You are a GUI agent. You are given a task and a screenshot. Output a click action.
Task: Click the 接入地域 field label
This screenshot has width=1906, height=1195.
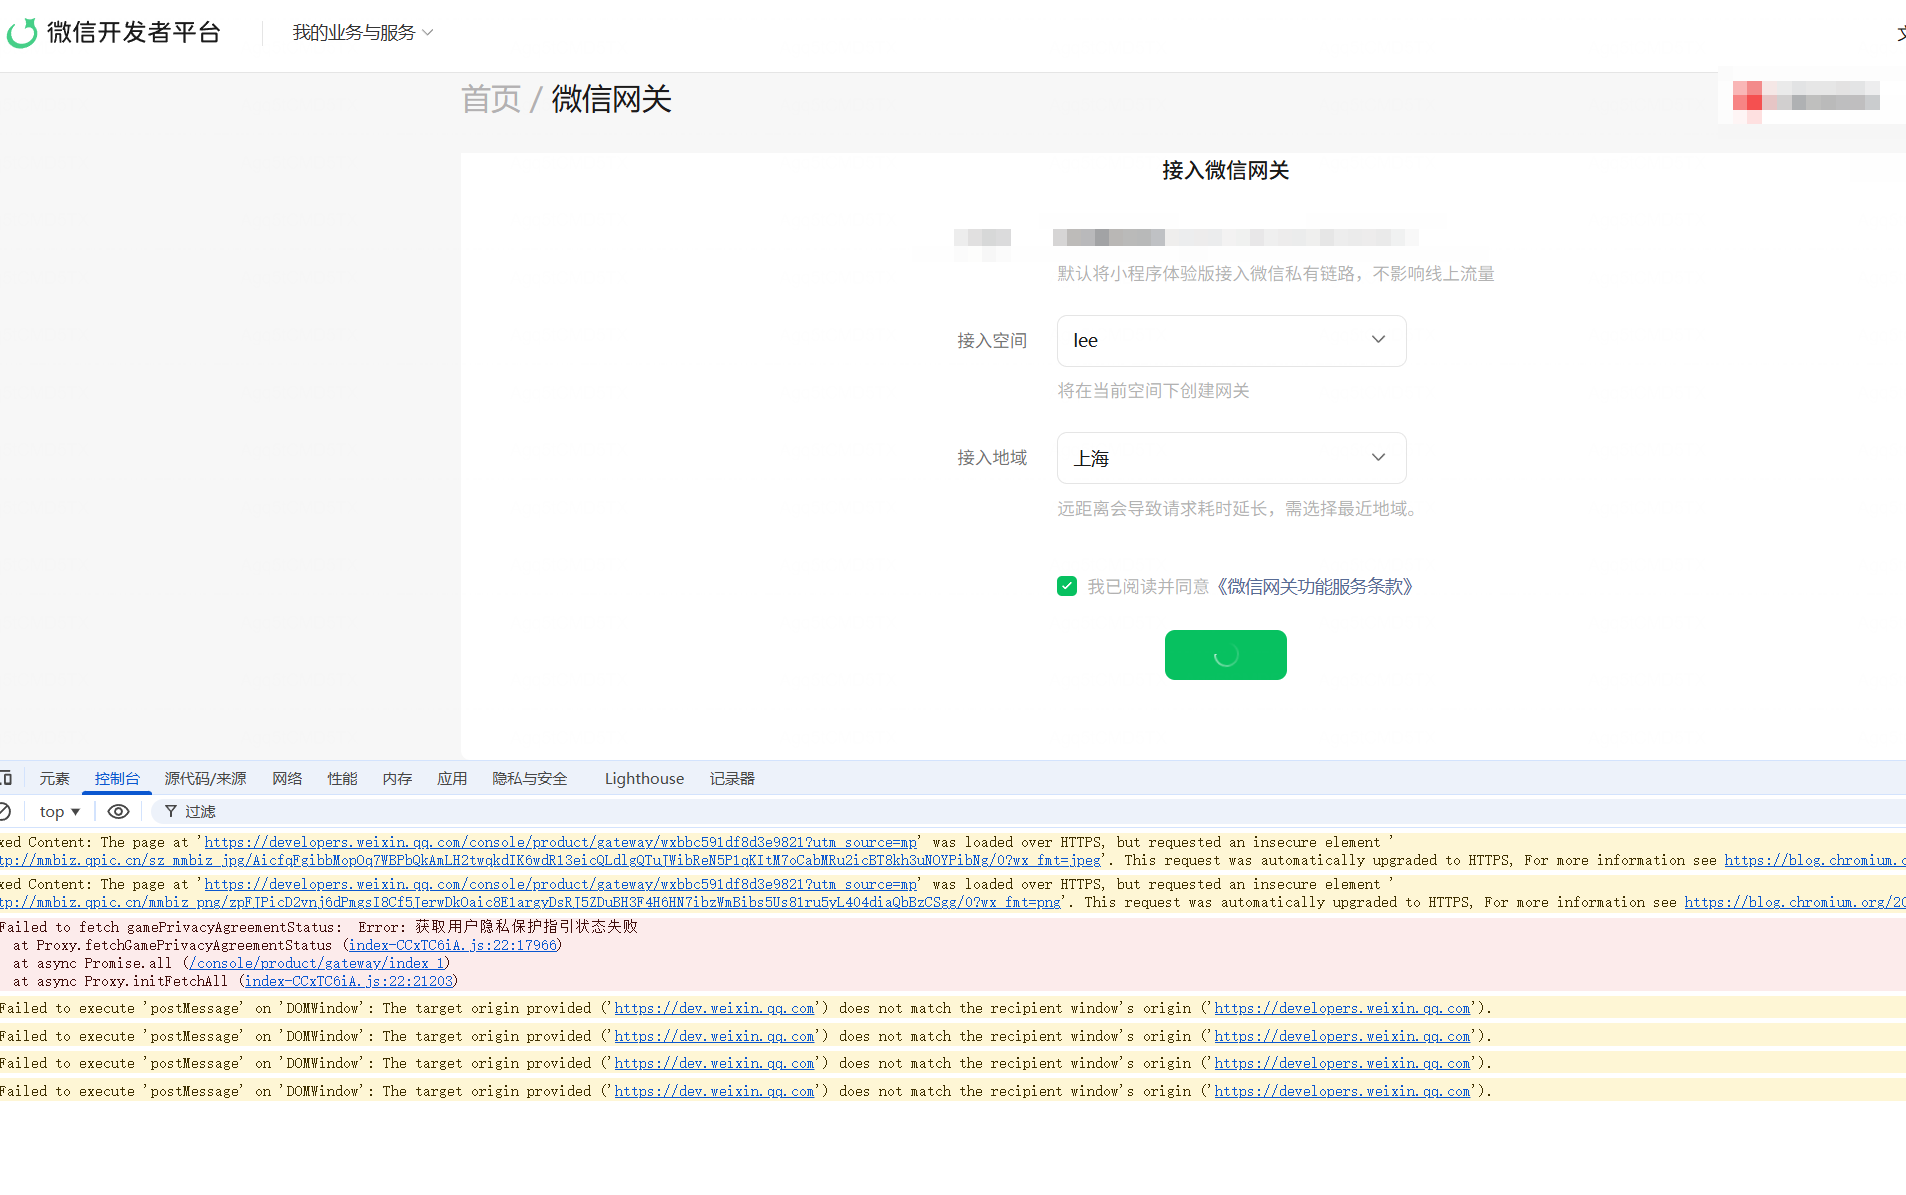point(992,458)
